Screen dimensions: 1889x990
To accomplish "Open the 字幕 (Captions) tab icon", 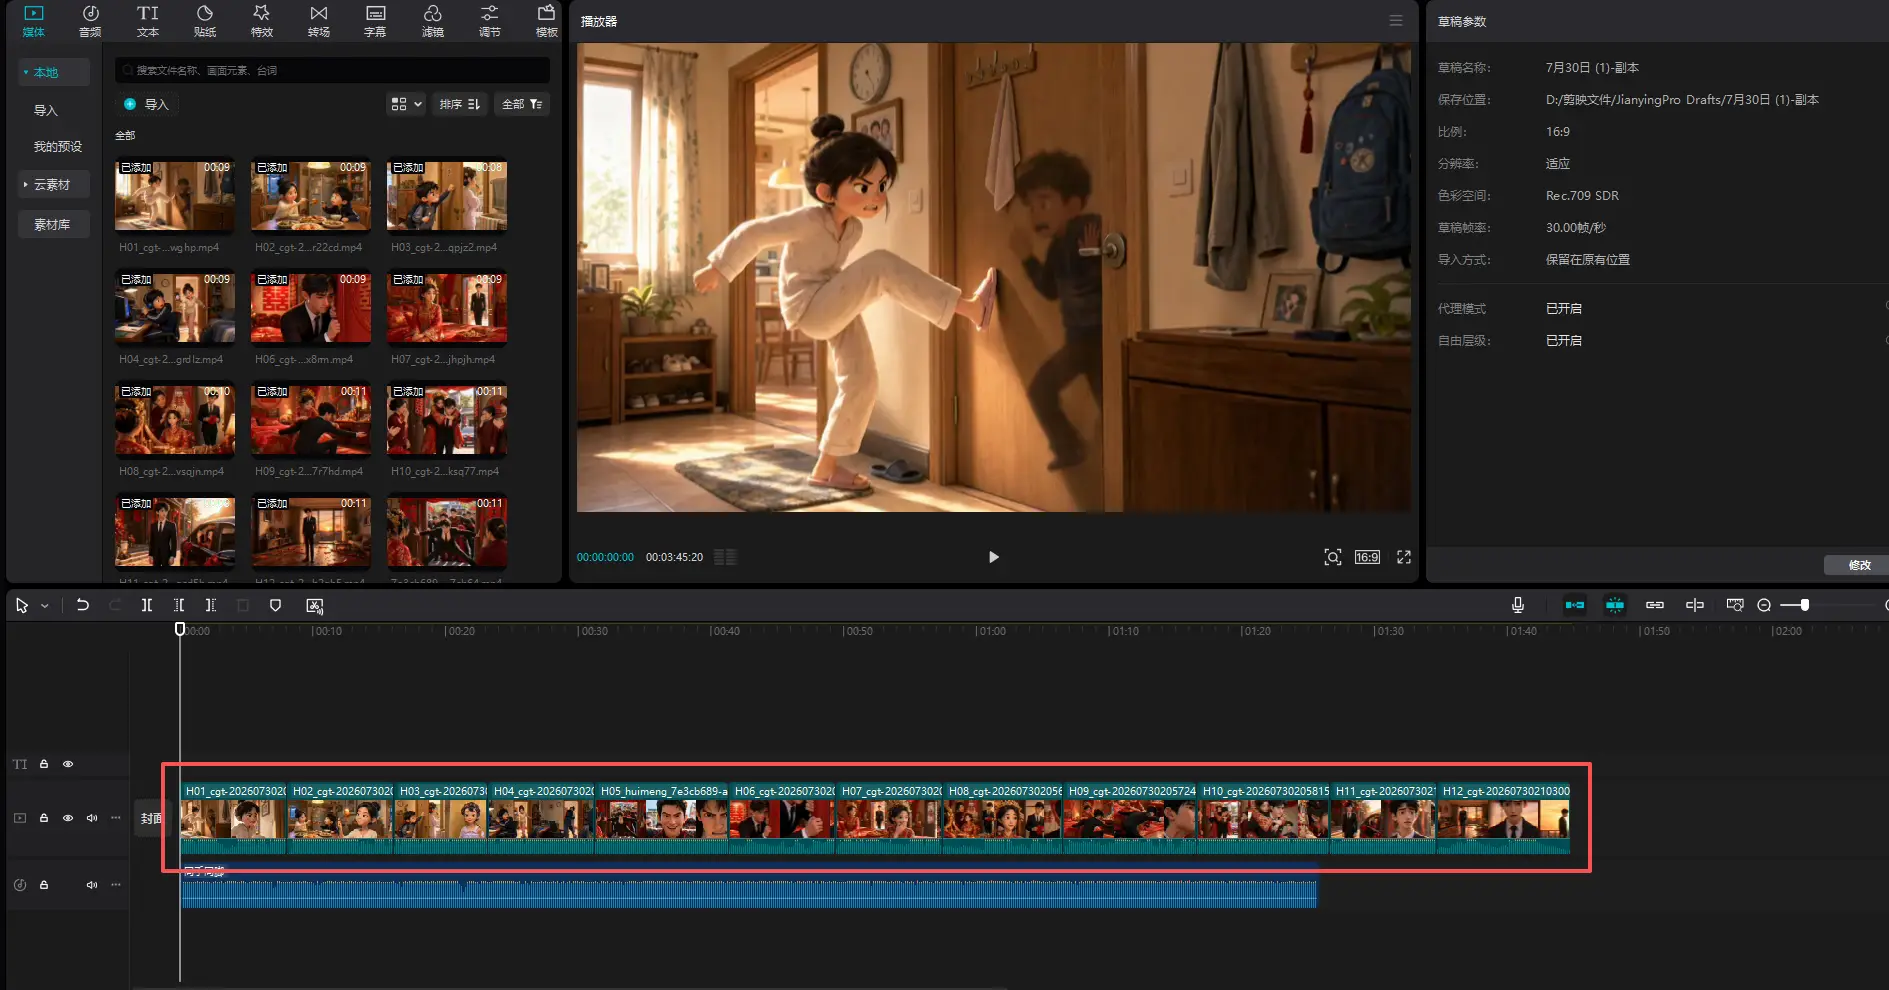I will click(x=376, y=14).
